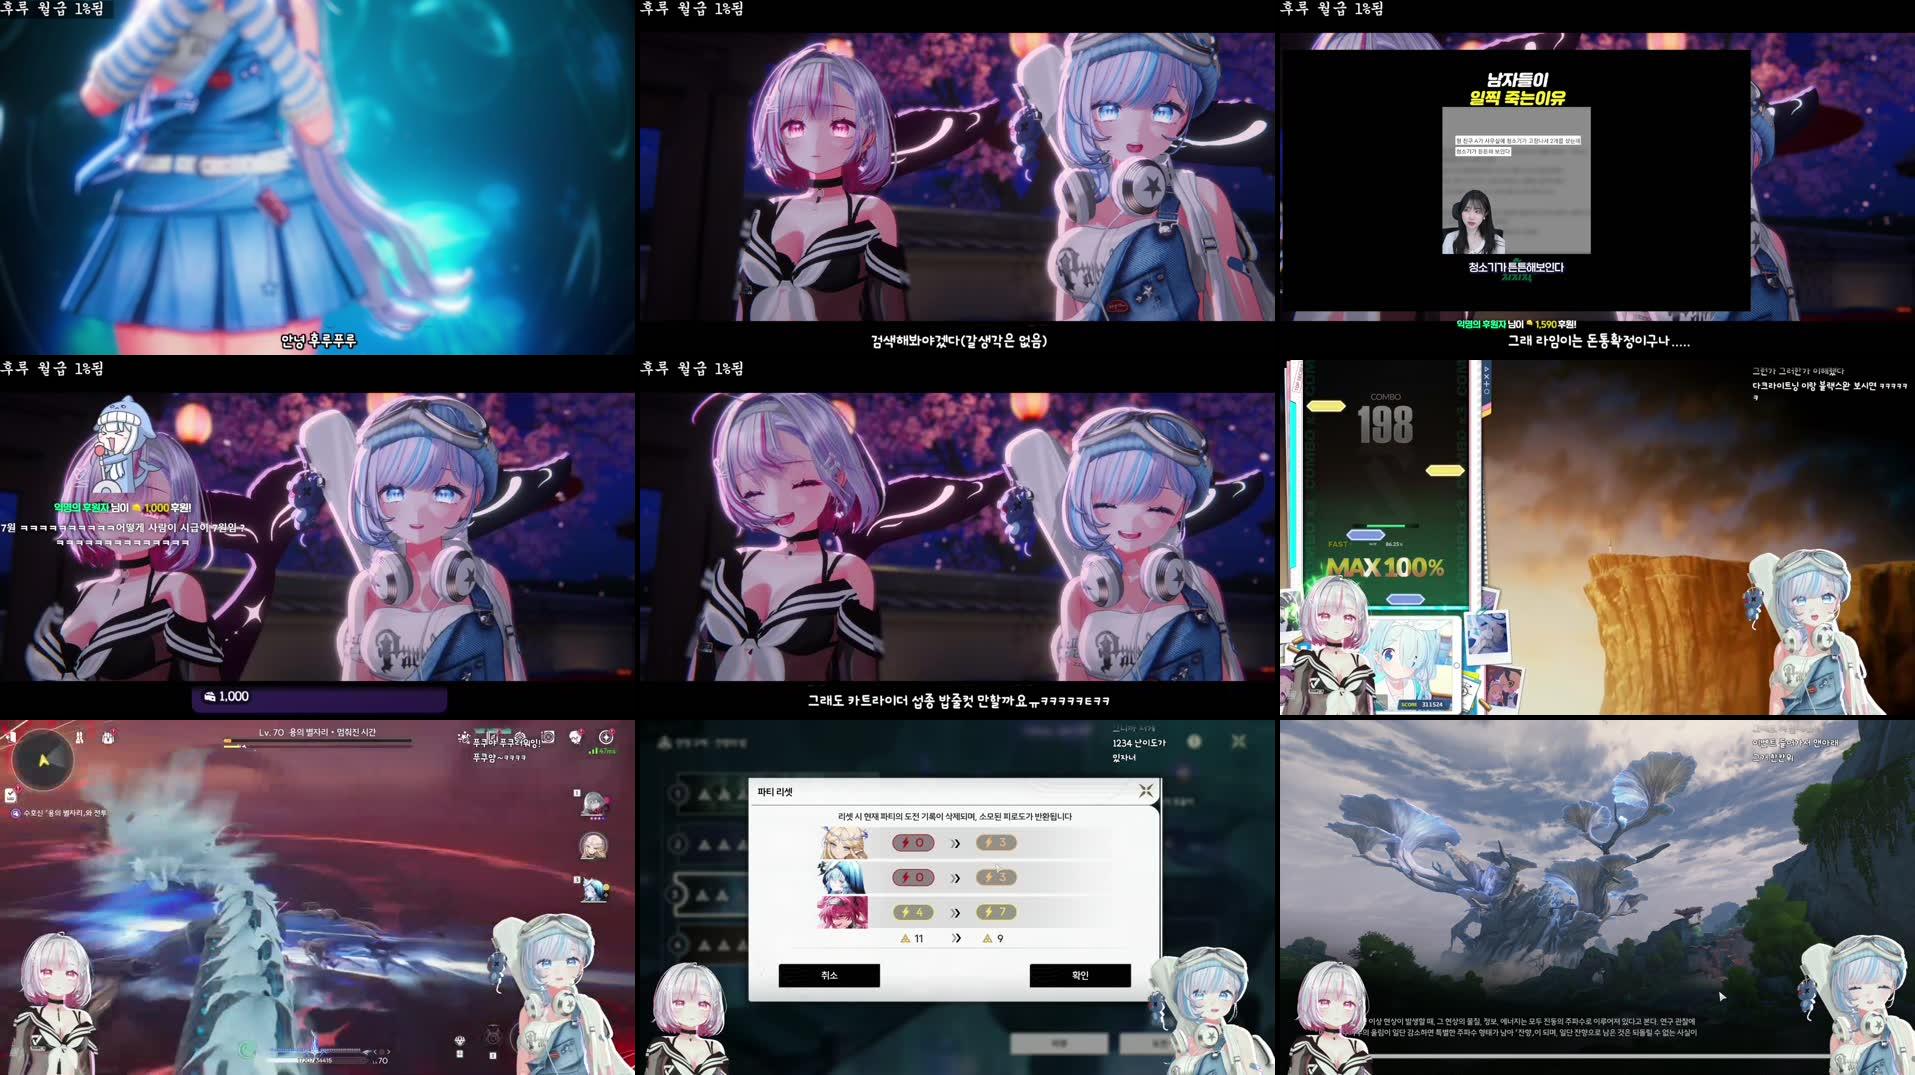Screen dimensions: 1915x1075
Task: Confirm the party reset with 확인
Action: (1080, 975)
